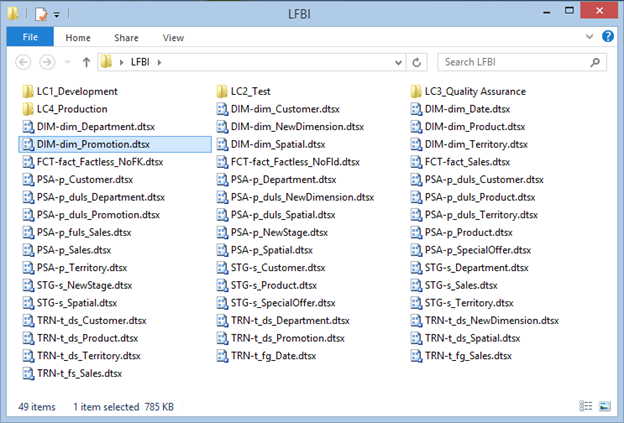
Task: Click the STG-s_NewStage.dtsx file name
Action: coord(84,285)
